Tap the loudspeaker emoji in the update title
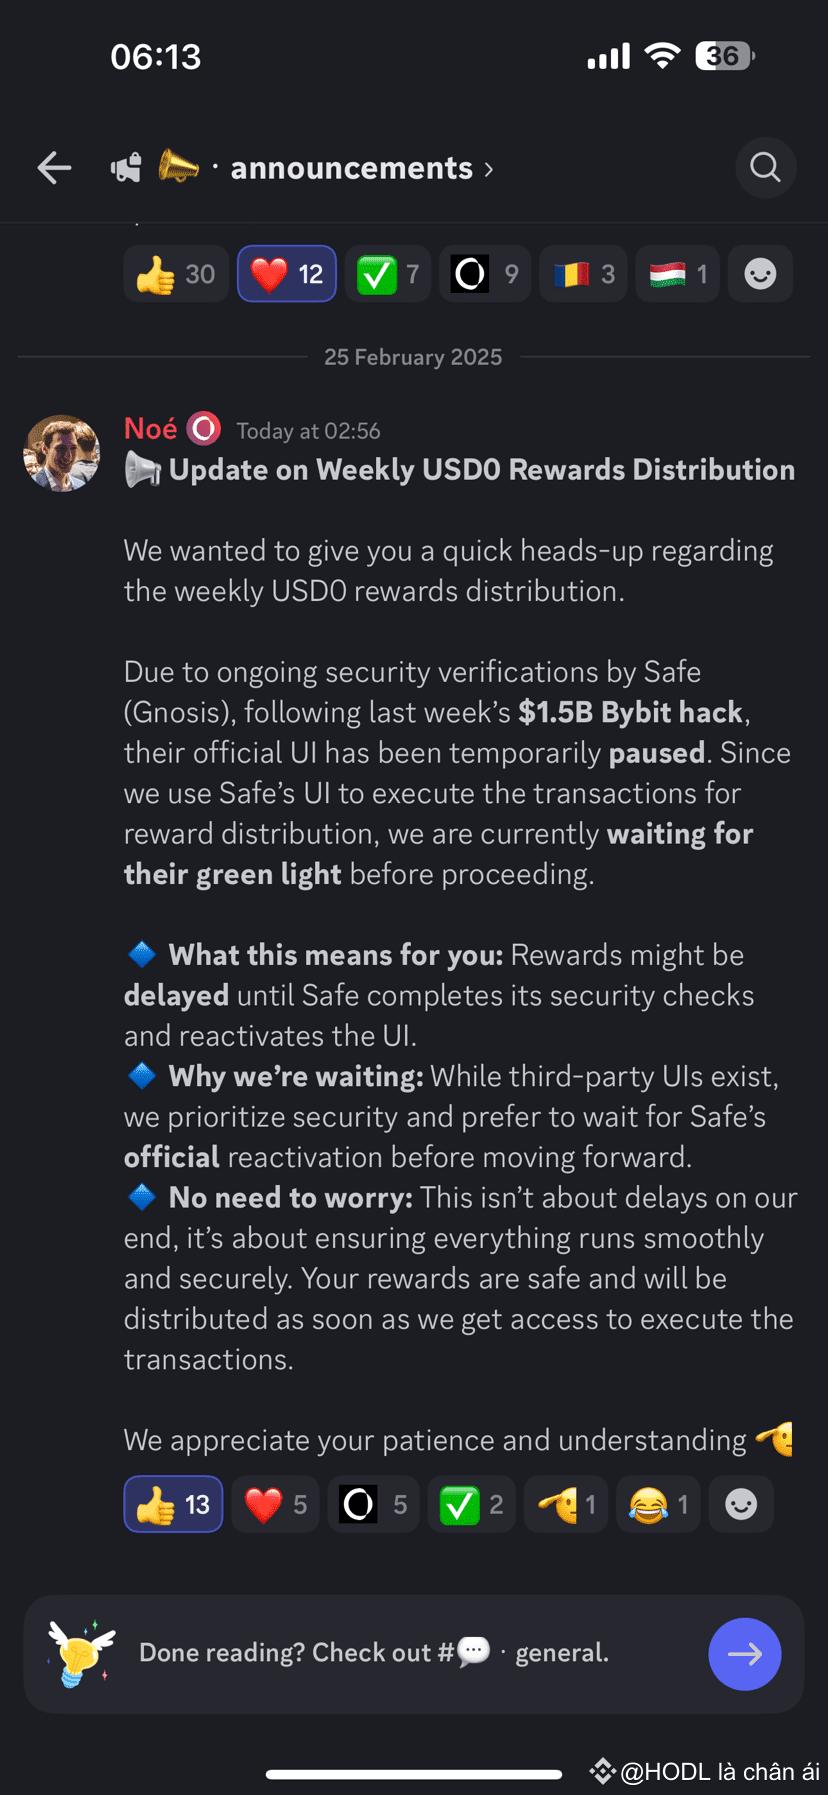The width and height of the screenshot is (828, 1795). 144,468
